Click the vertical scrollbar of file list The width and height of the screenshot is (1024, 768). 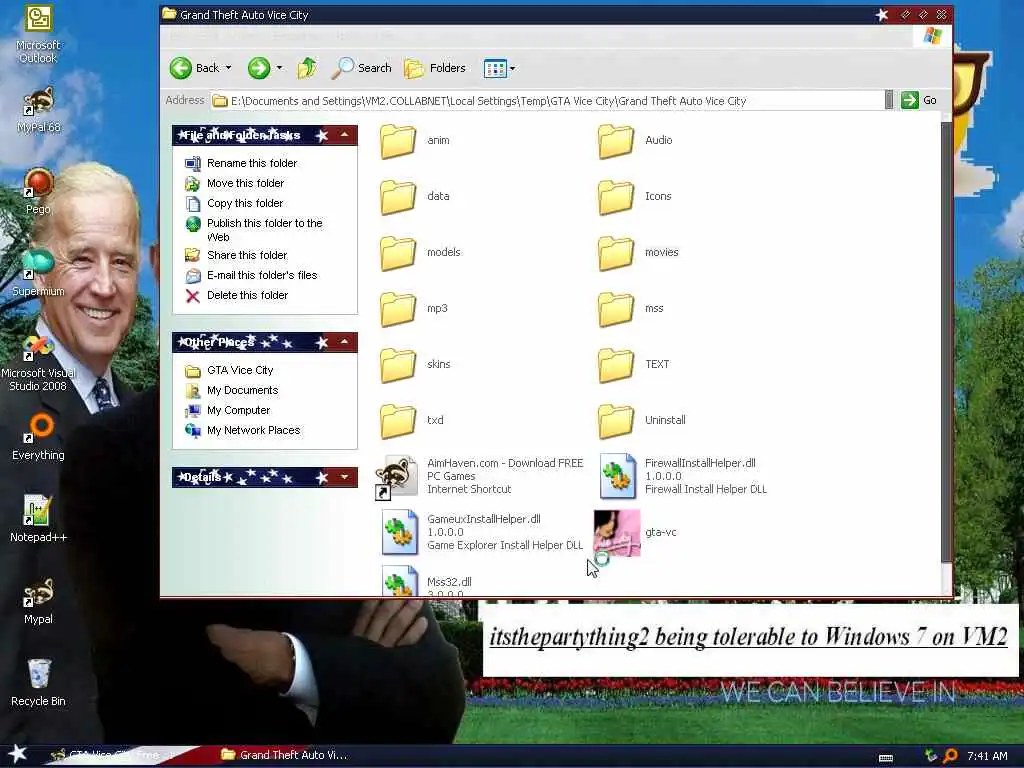(x=946, y=340)
